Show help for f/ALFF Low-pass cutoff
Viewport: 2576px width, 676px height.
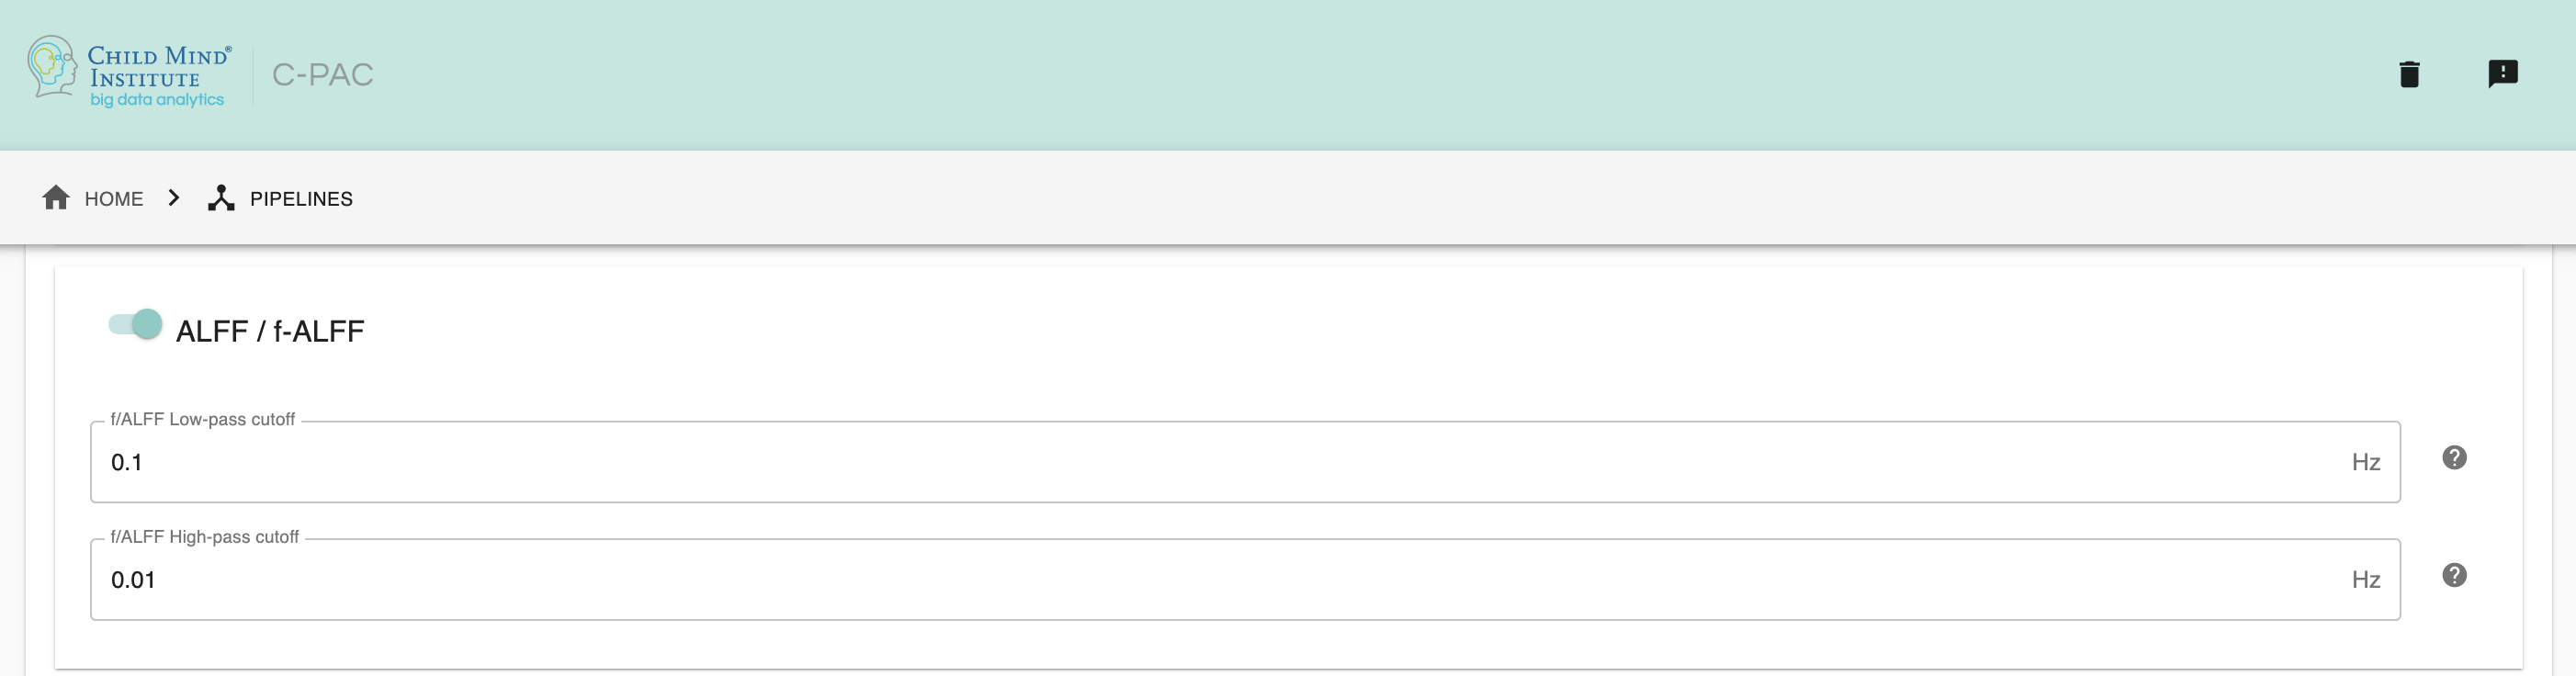(x=2454, y=458)
